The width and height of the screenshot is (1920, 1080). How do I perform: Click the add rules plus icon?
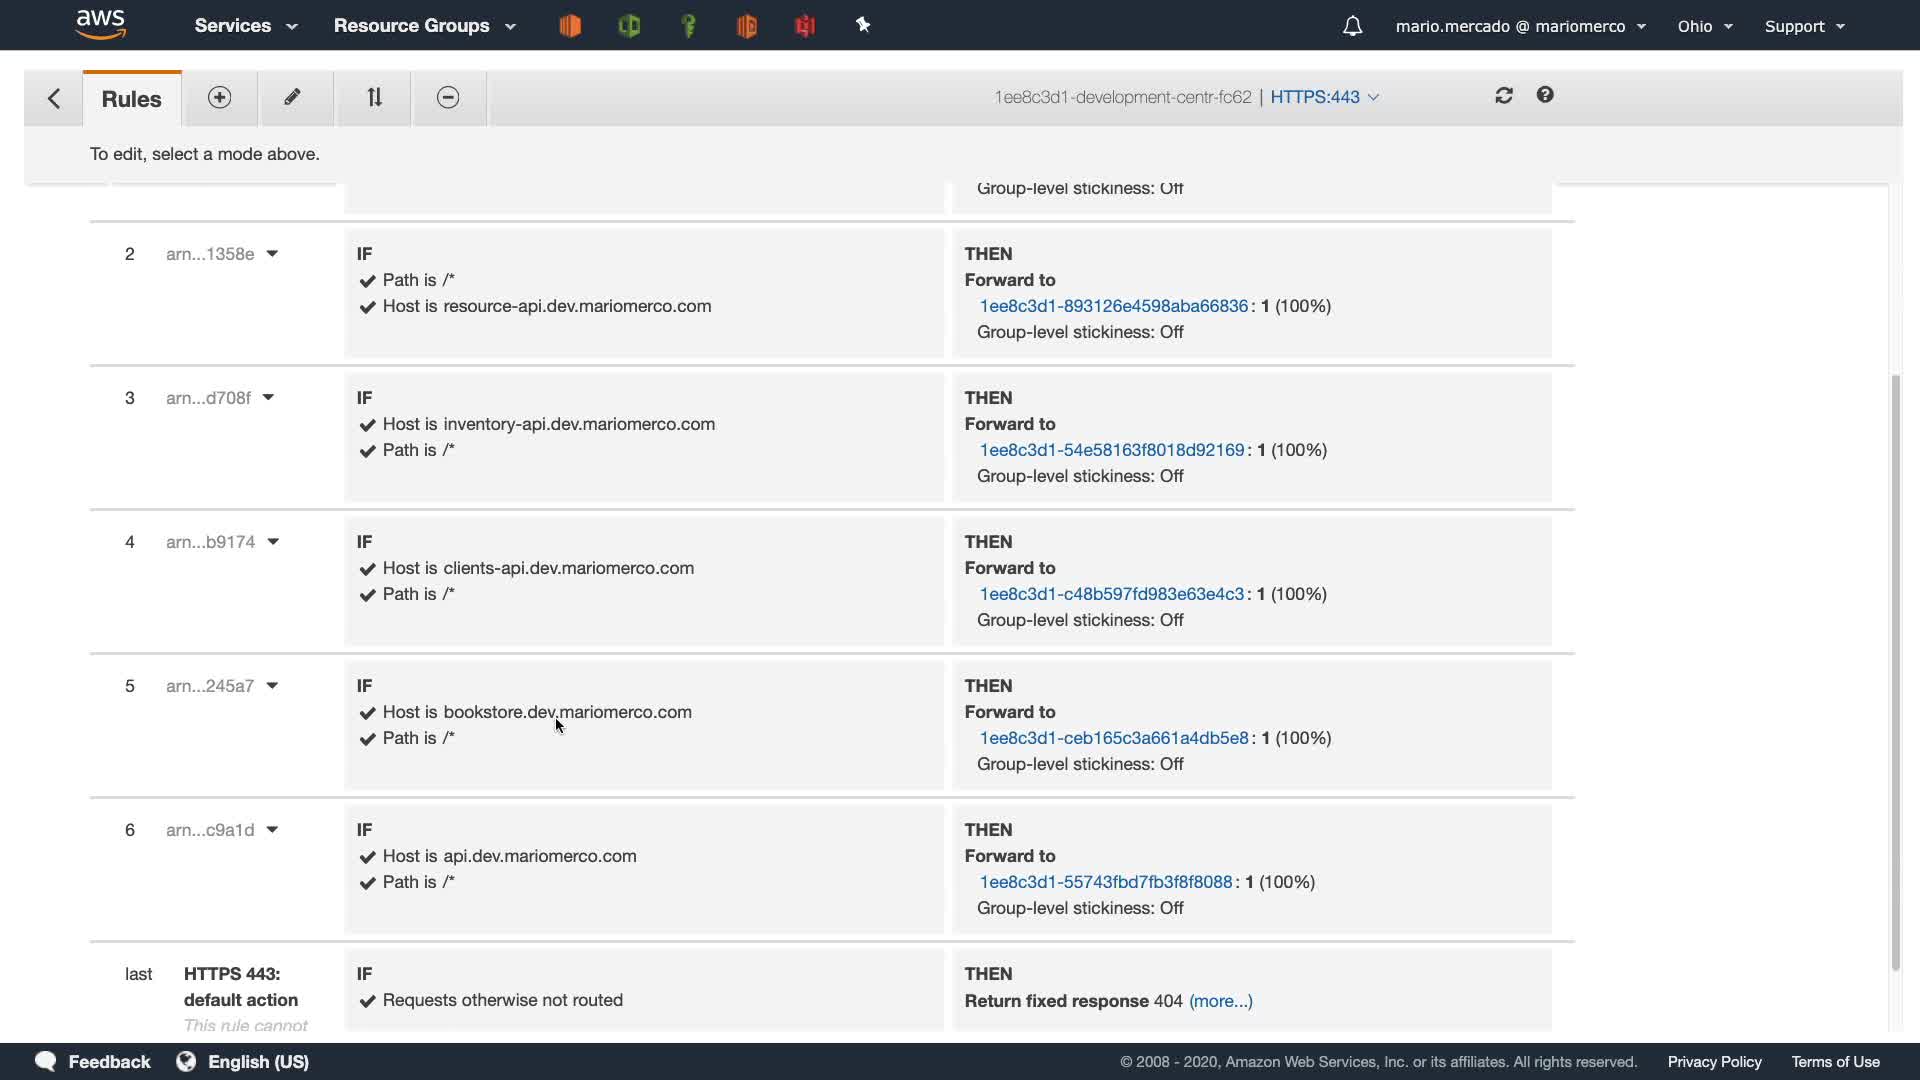(219, 97)
